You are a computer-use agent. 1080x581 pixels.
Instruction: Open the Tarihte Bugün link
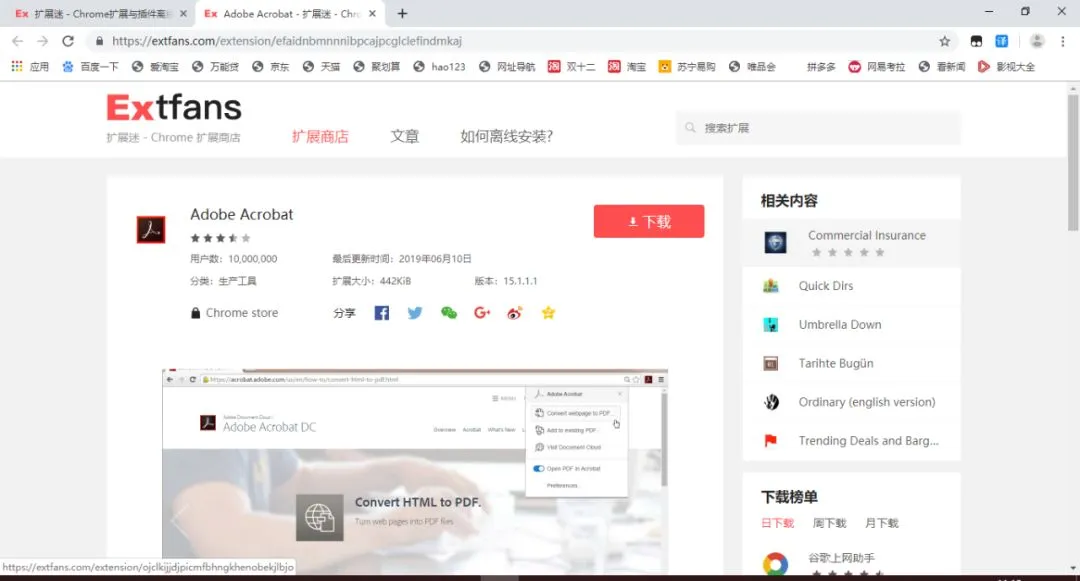click(x=835, y=363)
